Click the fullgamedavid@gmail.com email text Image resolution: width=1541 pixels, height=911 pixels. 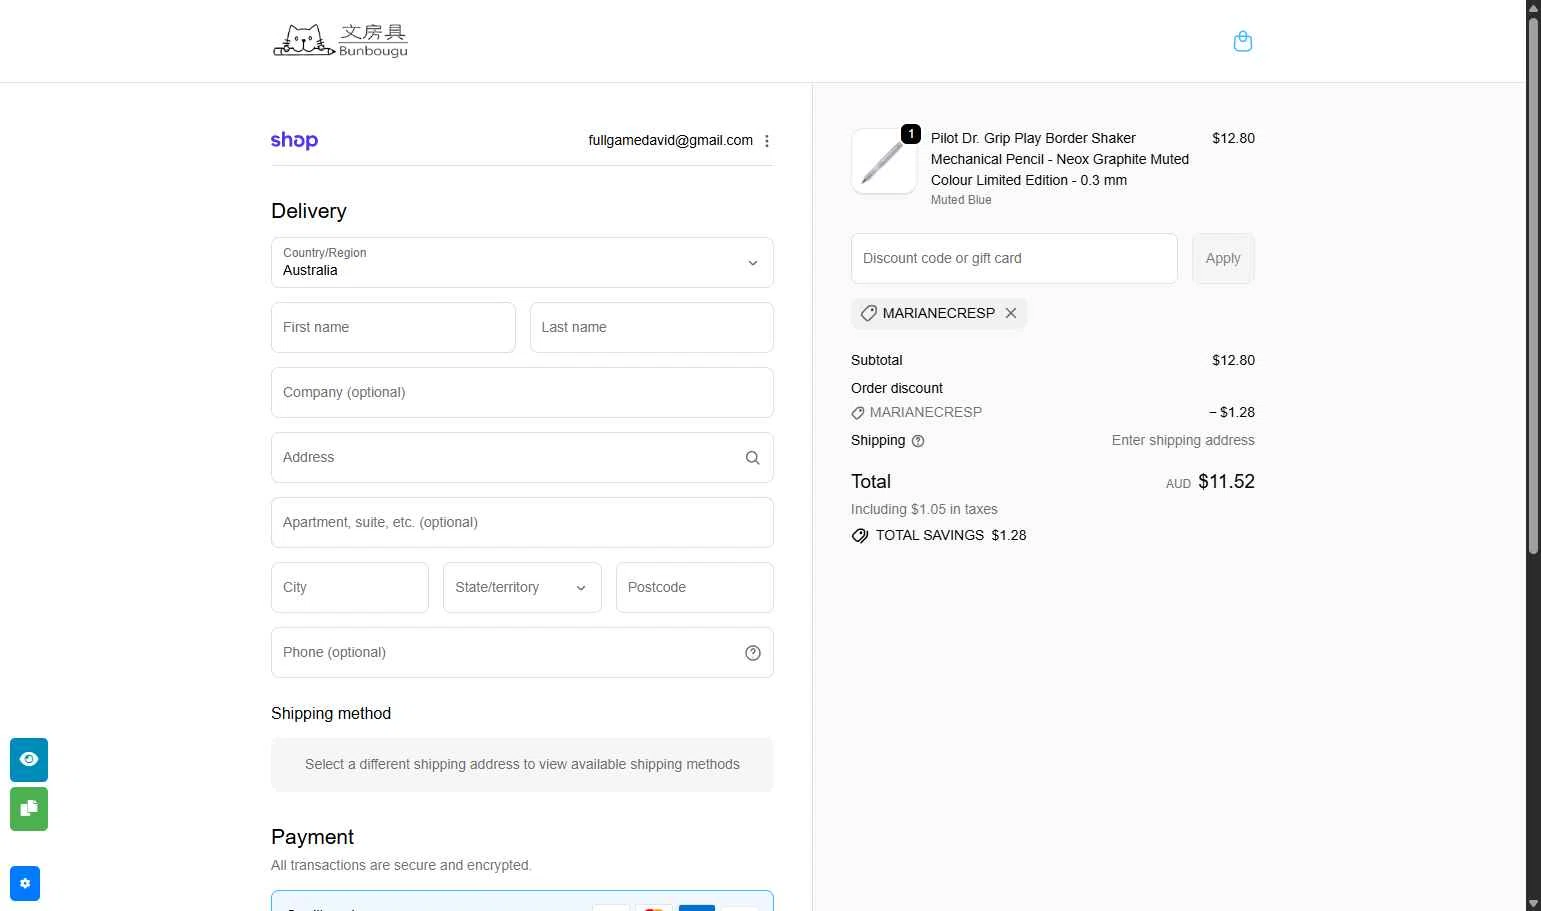tap(671, 141)
